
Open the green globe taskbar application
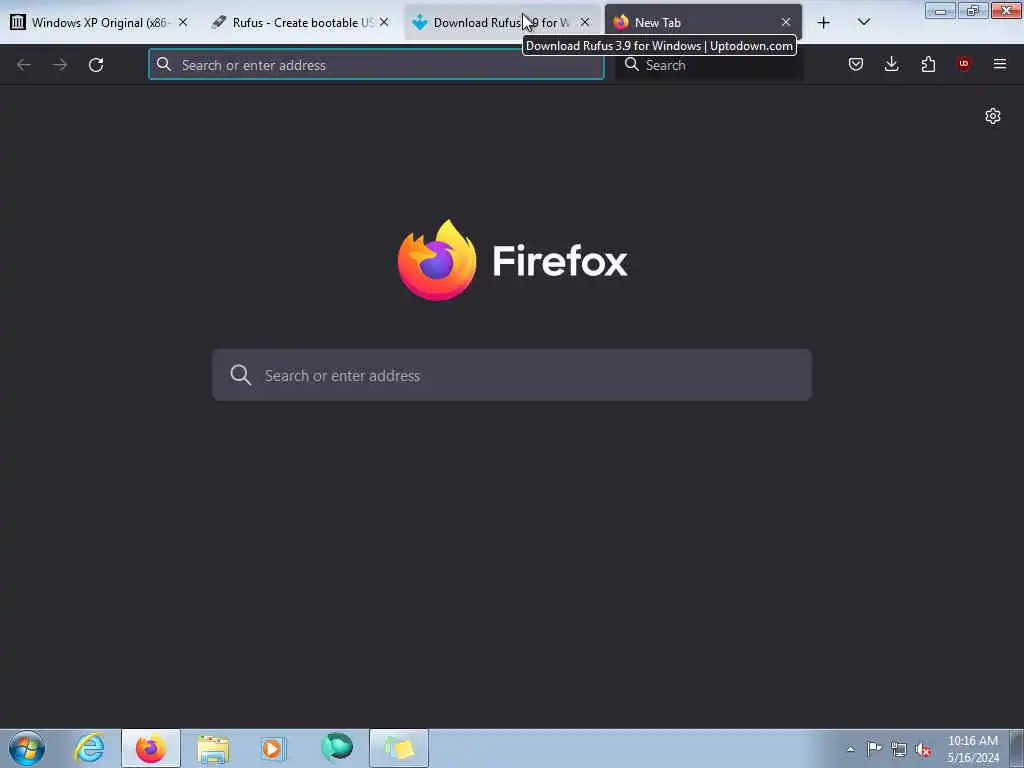click(337, 748)
